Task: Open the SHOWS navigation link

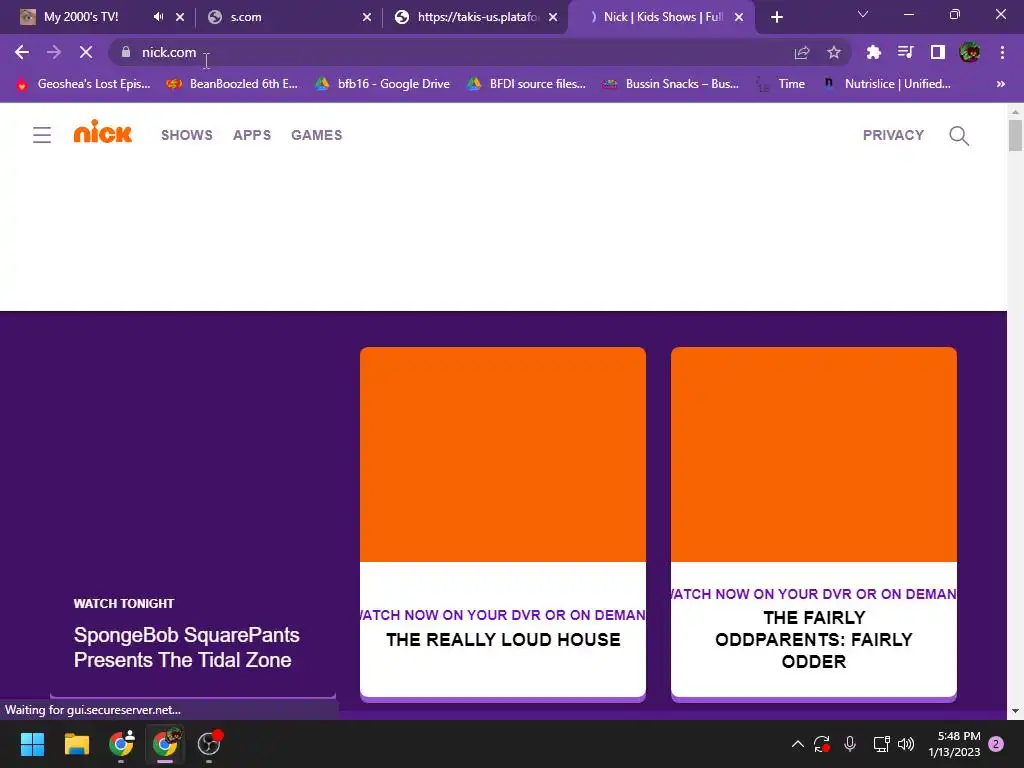Action: 187,135
